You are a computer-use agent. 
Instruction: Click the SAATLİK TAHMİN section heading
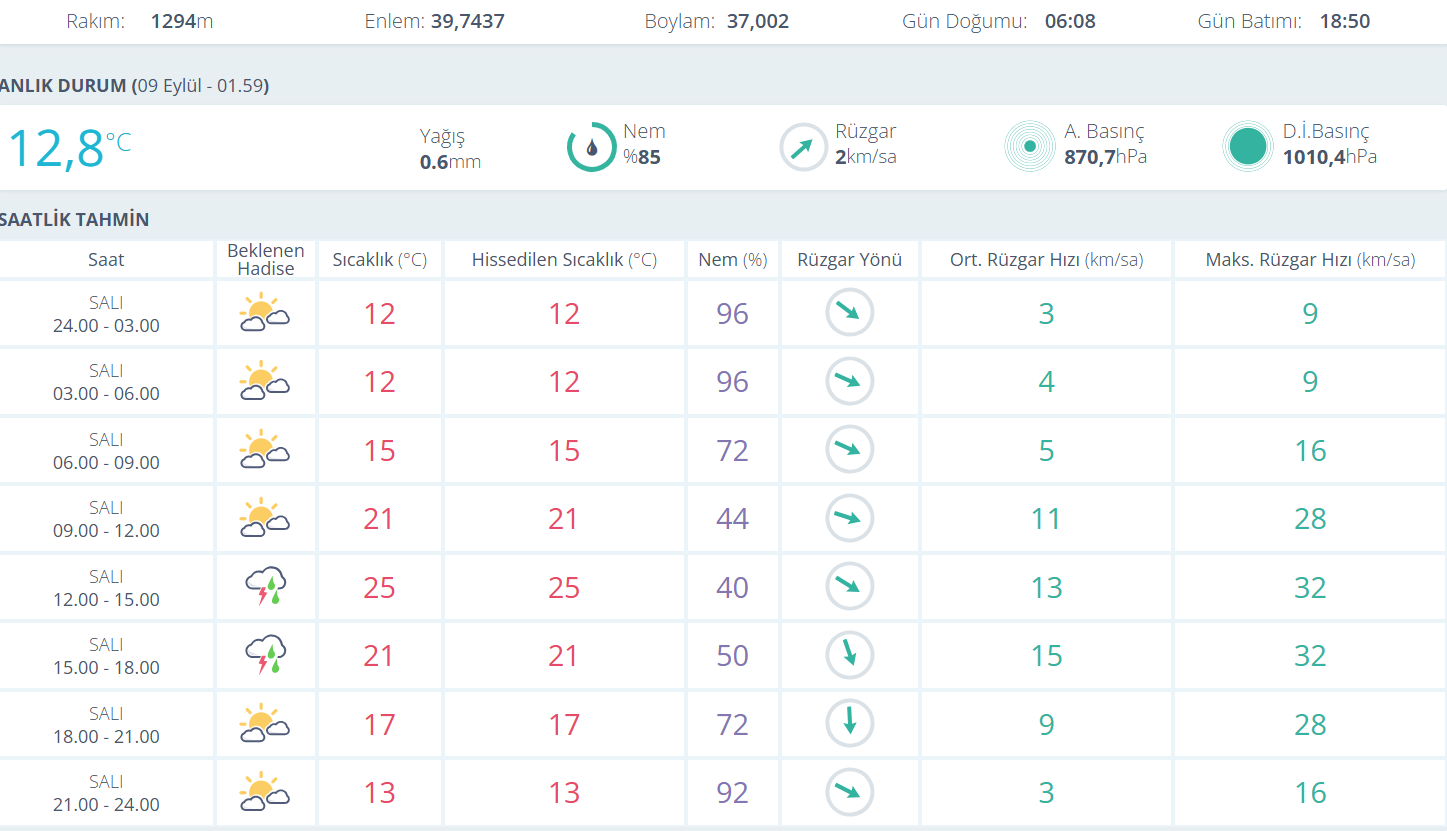(75, 219)
